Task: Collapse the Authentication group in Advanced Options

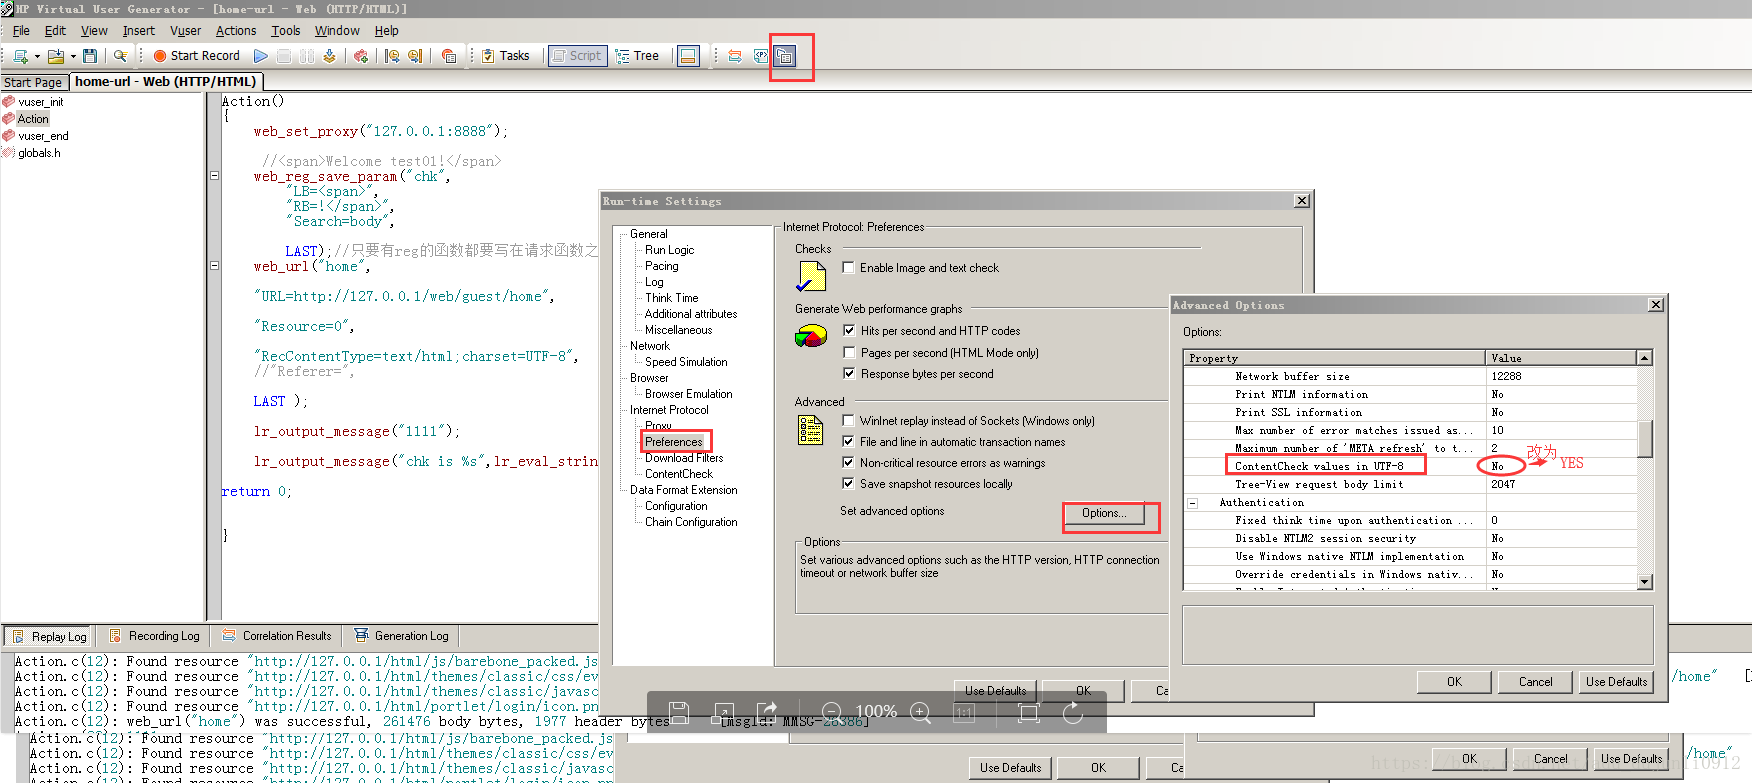Action: (1193, 503)
